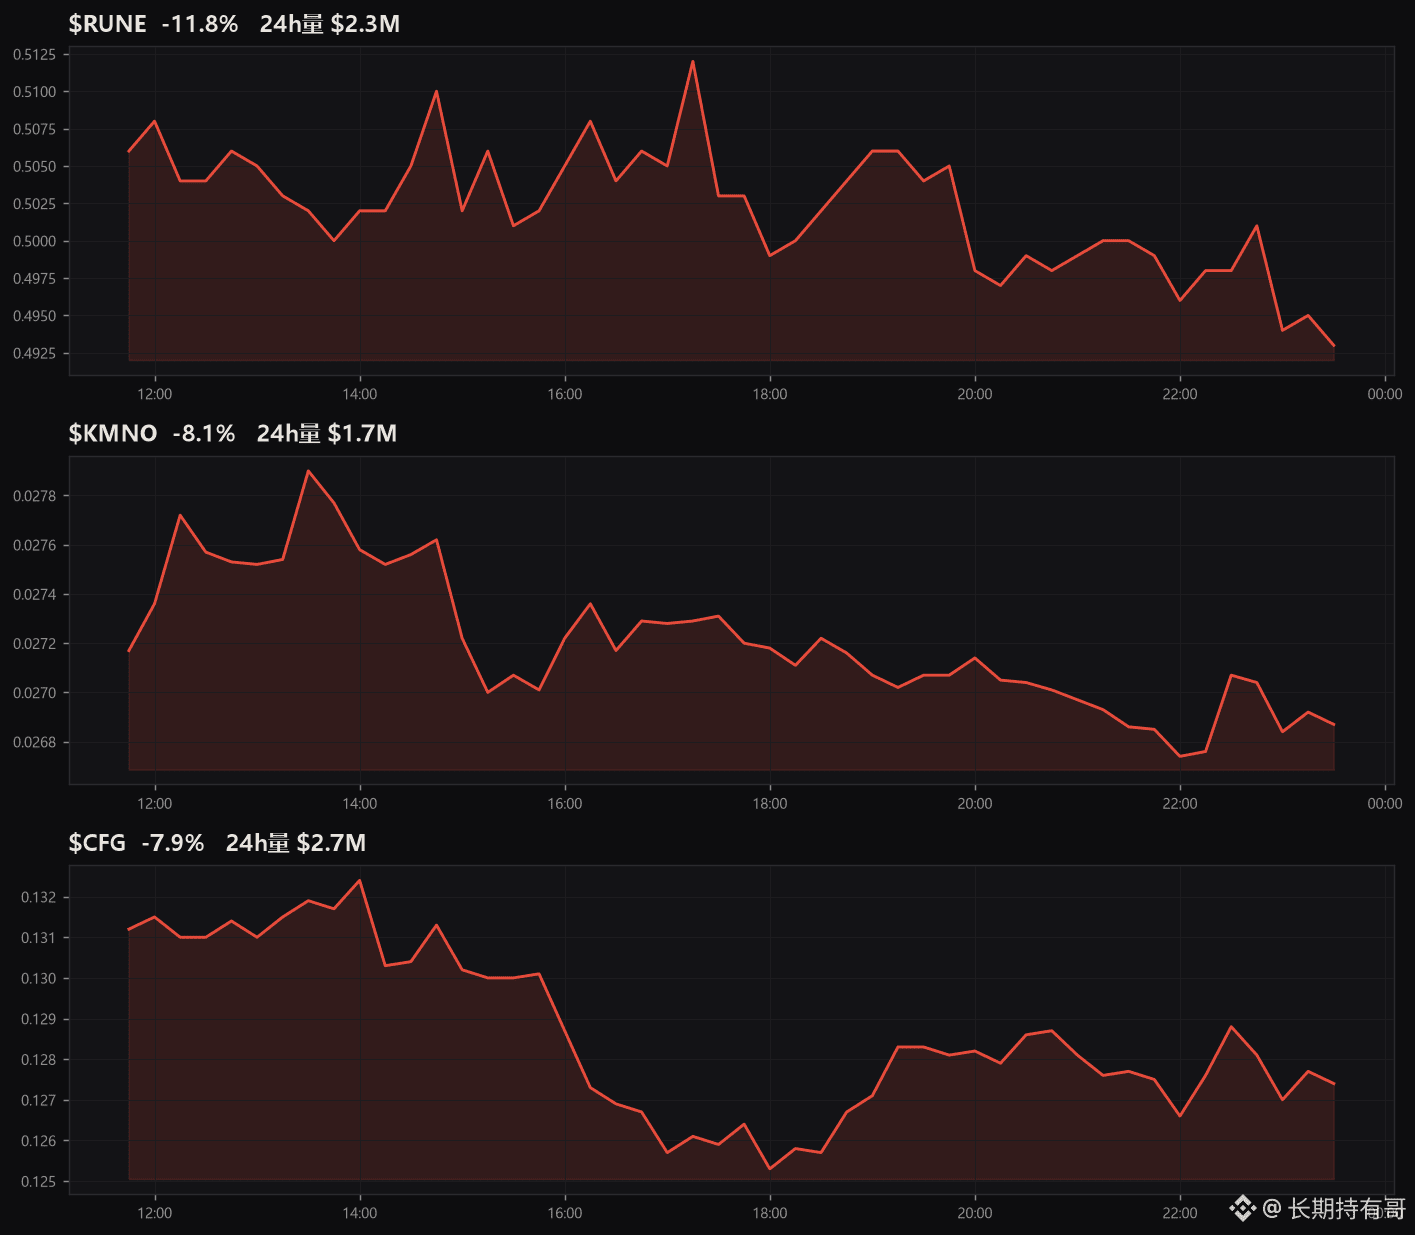Click 20:00 under the $CFG chart
Screen dimensions: 1415x1235
point(975,1213)
